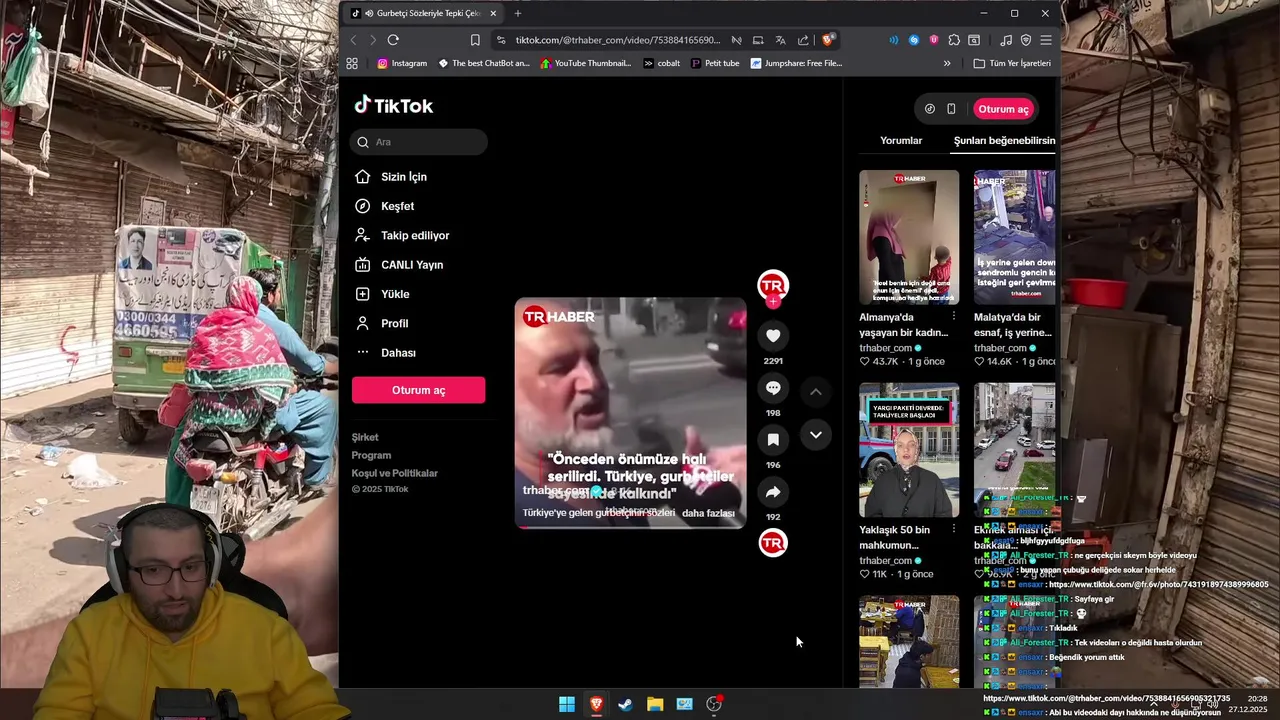Viewport: 1280px width, 720px height.
Task: Open the Almanya'da yaşayan bir kadın thumbnail
Action: click(x=909, y=237)
